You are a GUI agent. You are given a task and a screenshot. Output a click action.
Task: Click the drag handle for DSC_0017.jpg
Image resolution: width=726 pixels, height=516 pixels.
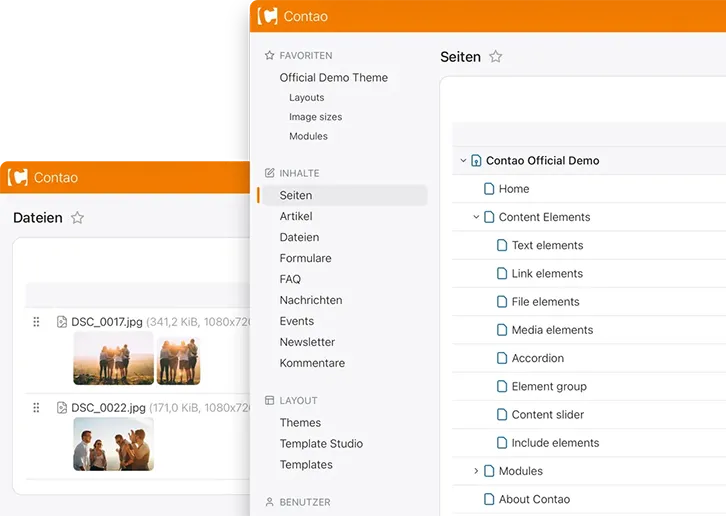click(36, 321)
